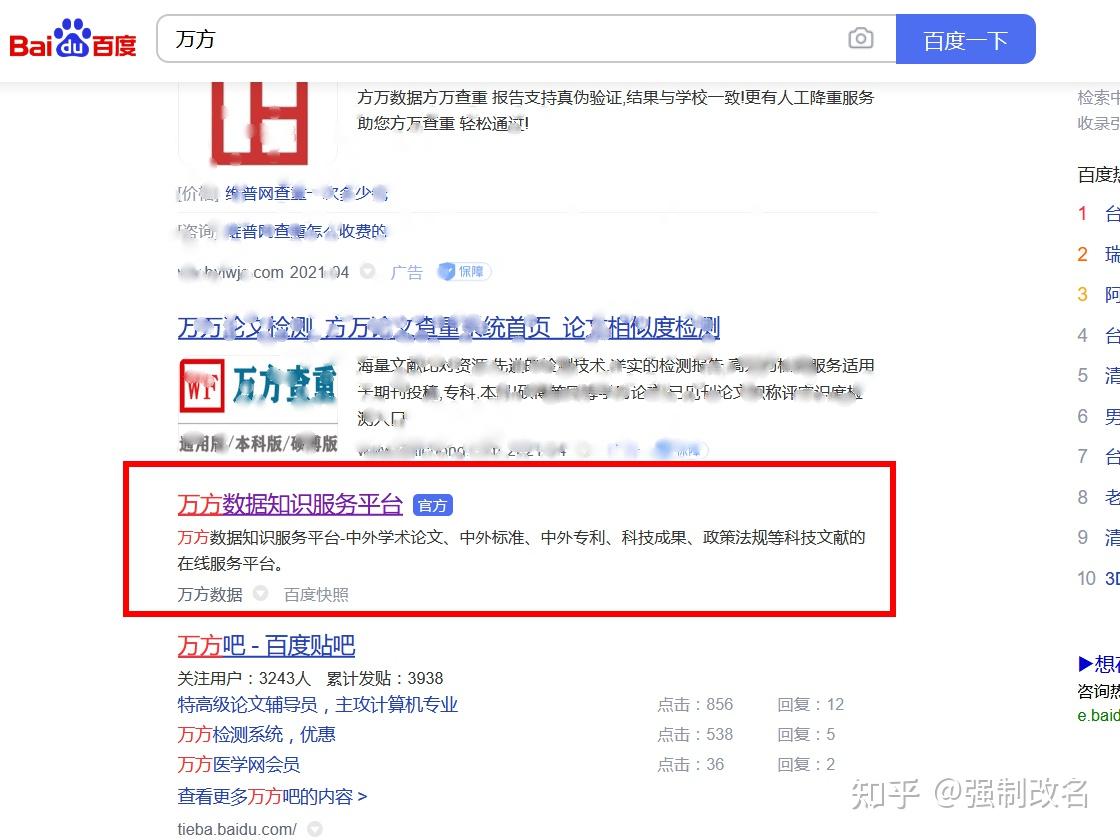Viewport: 1120px width, 840px height.
Task: Open camera image search icon
Action: click(861, 38)
